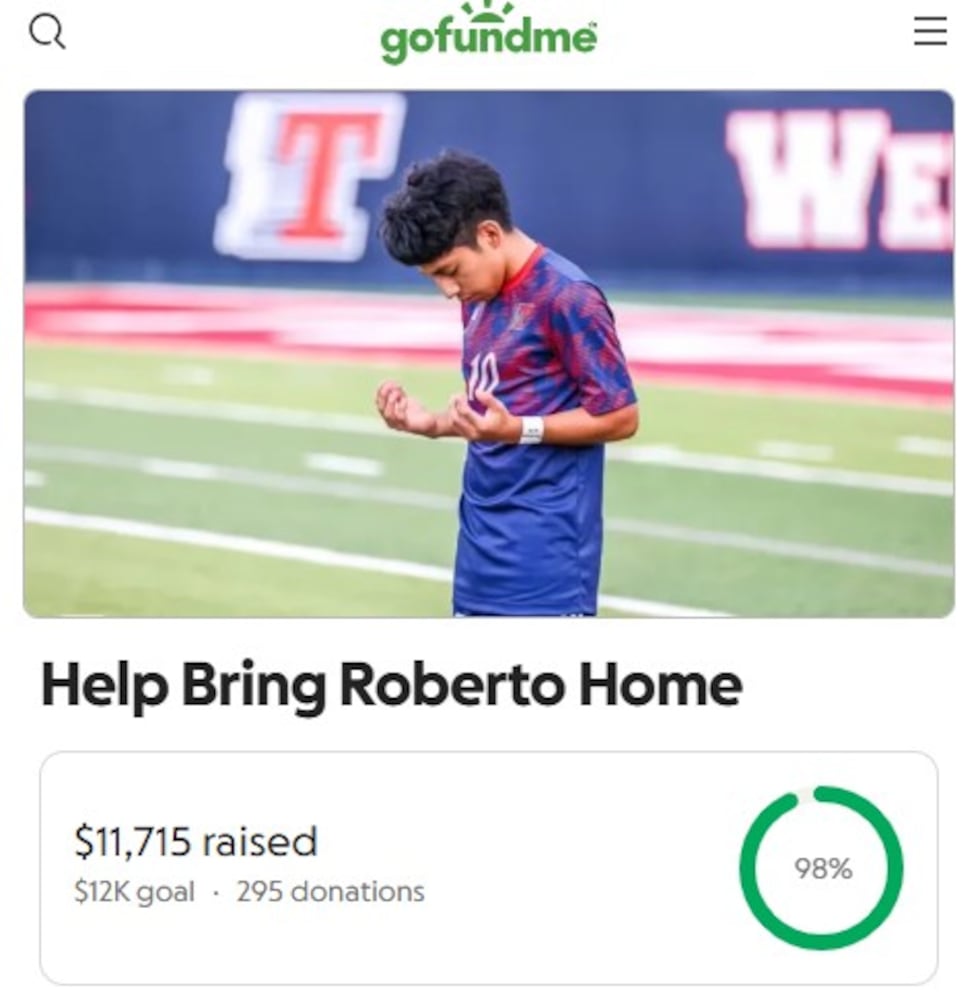Image resolution: width=980 pixels, height=992 pixels.
Task: Click the "$11,715 raised" amount
Action: pyautogui.click(x=196, y=841)
